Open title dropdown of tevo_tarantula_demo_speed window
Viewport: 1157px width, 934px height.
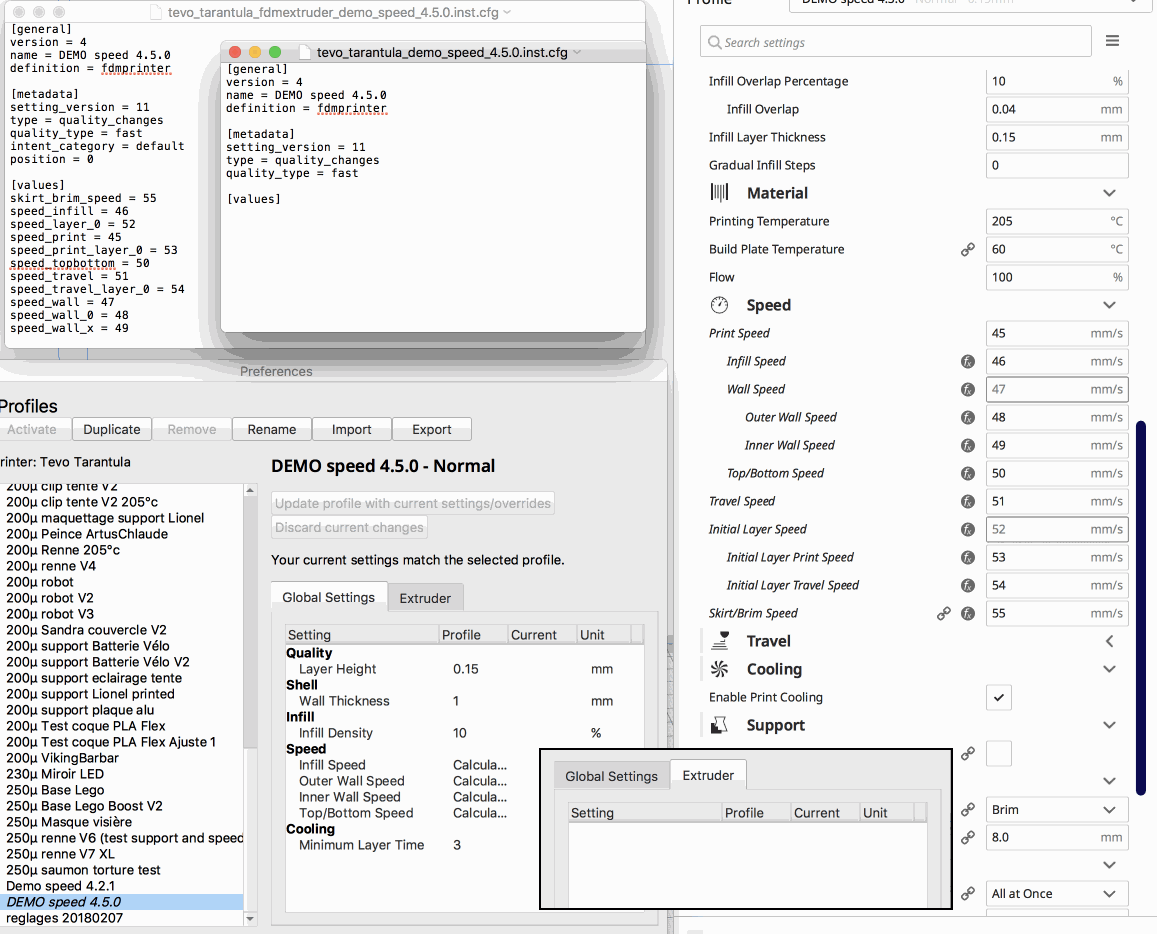pyautogui.click(x=577, y=52)
